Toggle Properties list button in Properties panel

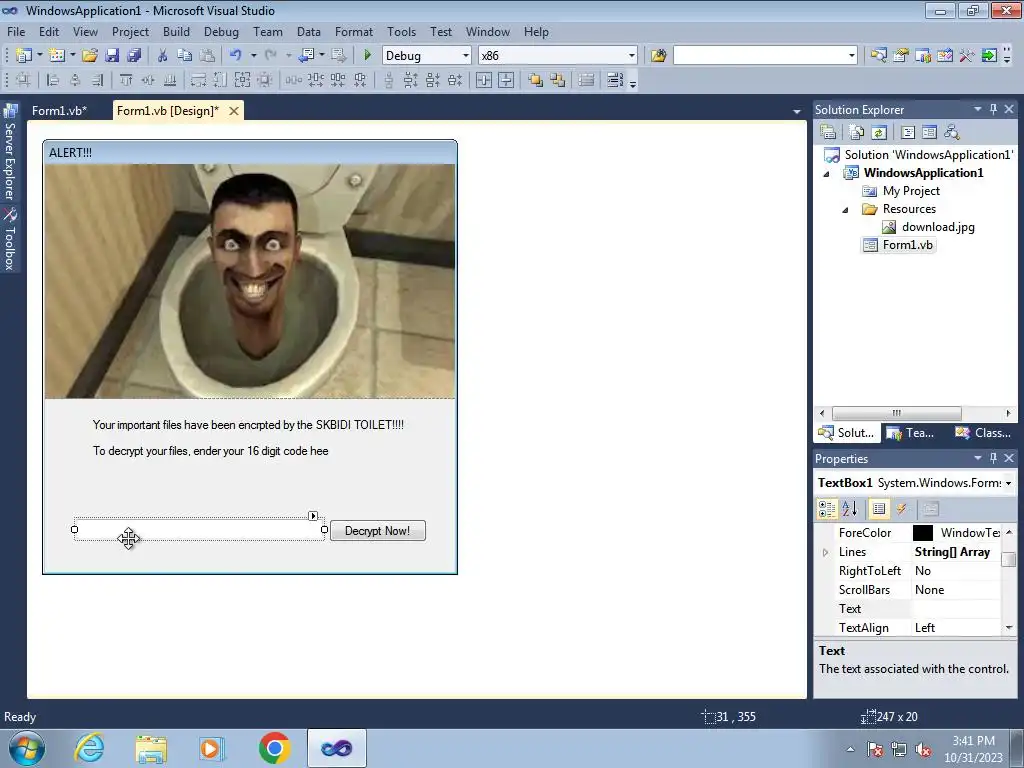[879, 509]
